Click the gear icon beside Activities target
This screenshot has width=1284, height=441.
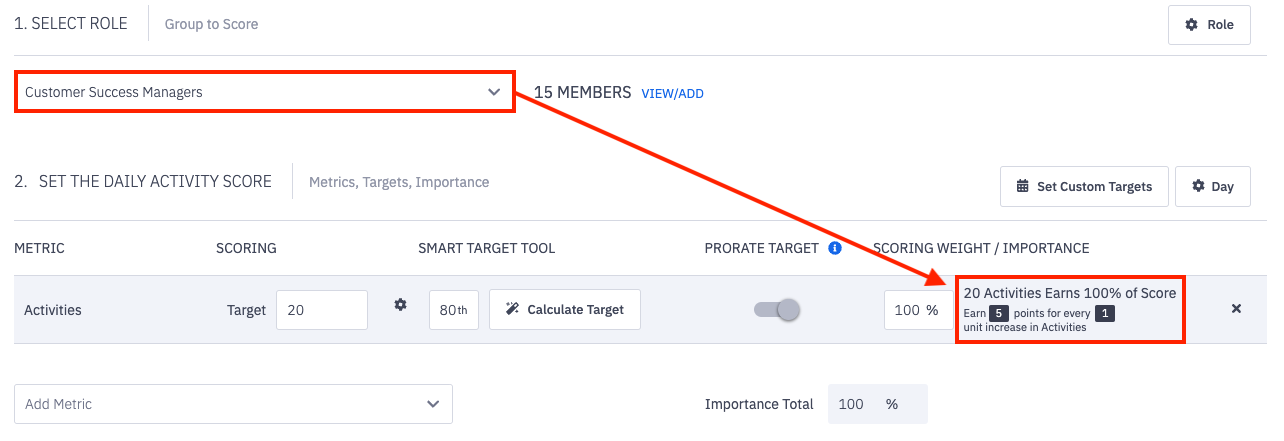coord(400,305)
